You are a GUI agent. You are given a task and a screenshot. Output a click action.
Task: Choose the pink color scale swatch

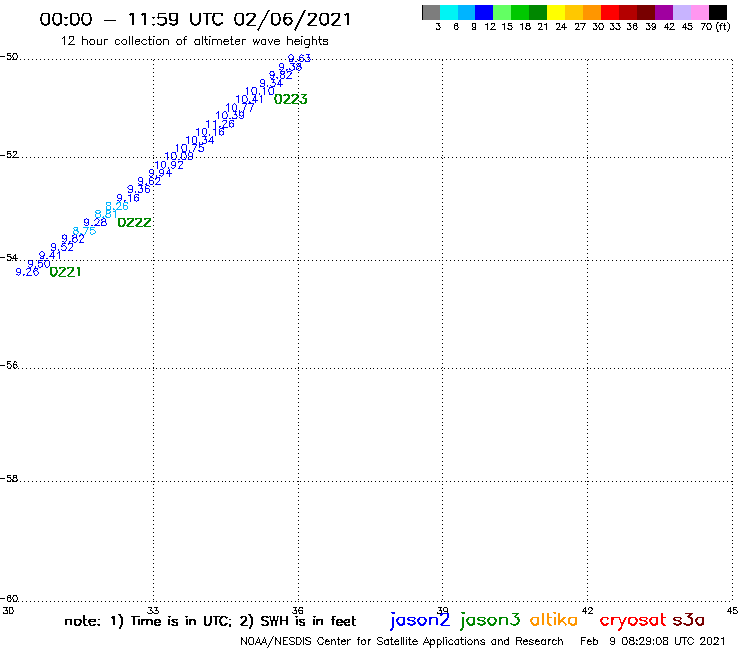tap(699, 13)
